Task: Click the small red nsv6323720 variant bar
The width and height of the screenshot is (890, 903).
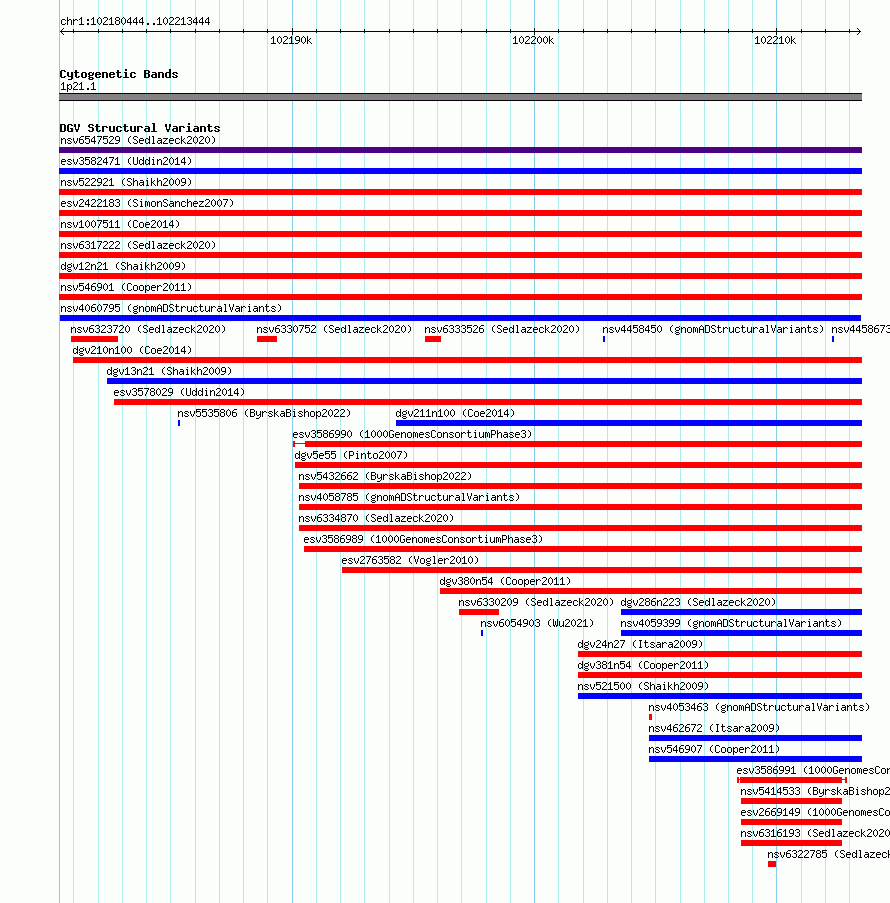Action: coord(94,339)
